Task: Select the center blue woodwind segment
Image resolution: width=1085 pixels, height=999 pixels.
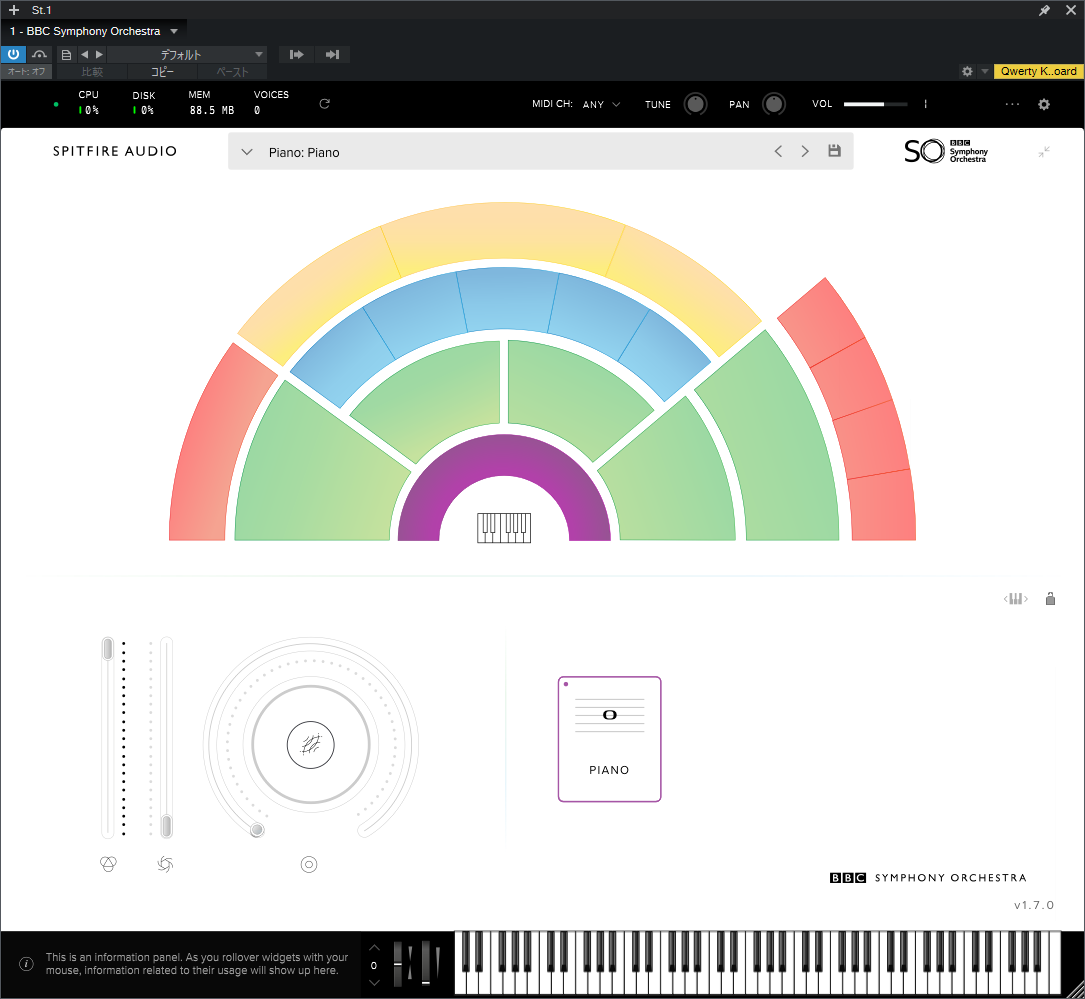Action: coord(507,299)
